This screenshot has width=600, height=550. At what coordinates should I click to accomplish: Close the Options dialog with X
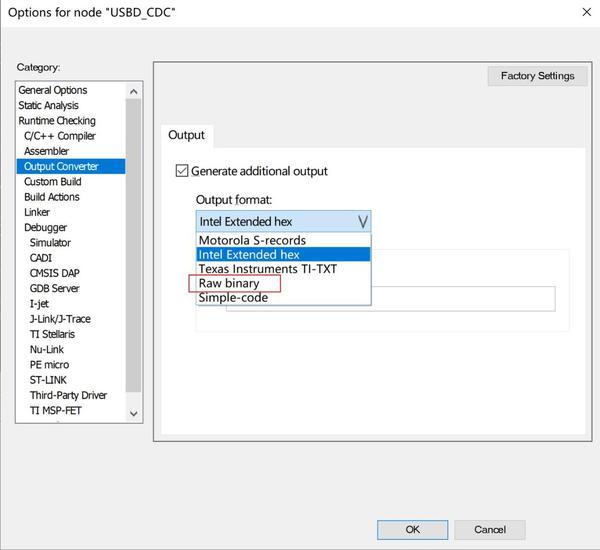586,12
